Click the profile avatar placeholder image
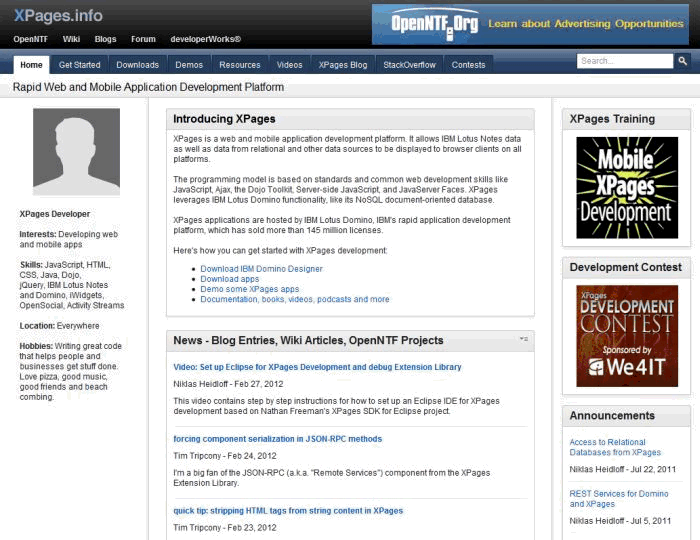Screen dimensions: 700x540 pos(76,152)
